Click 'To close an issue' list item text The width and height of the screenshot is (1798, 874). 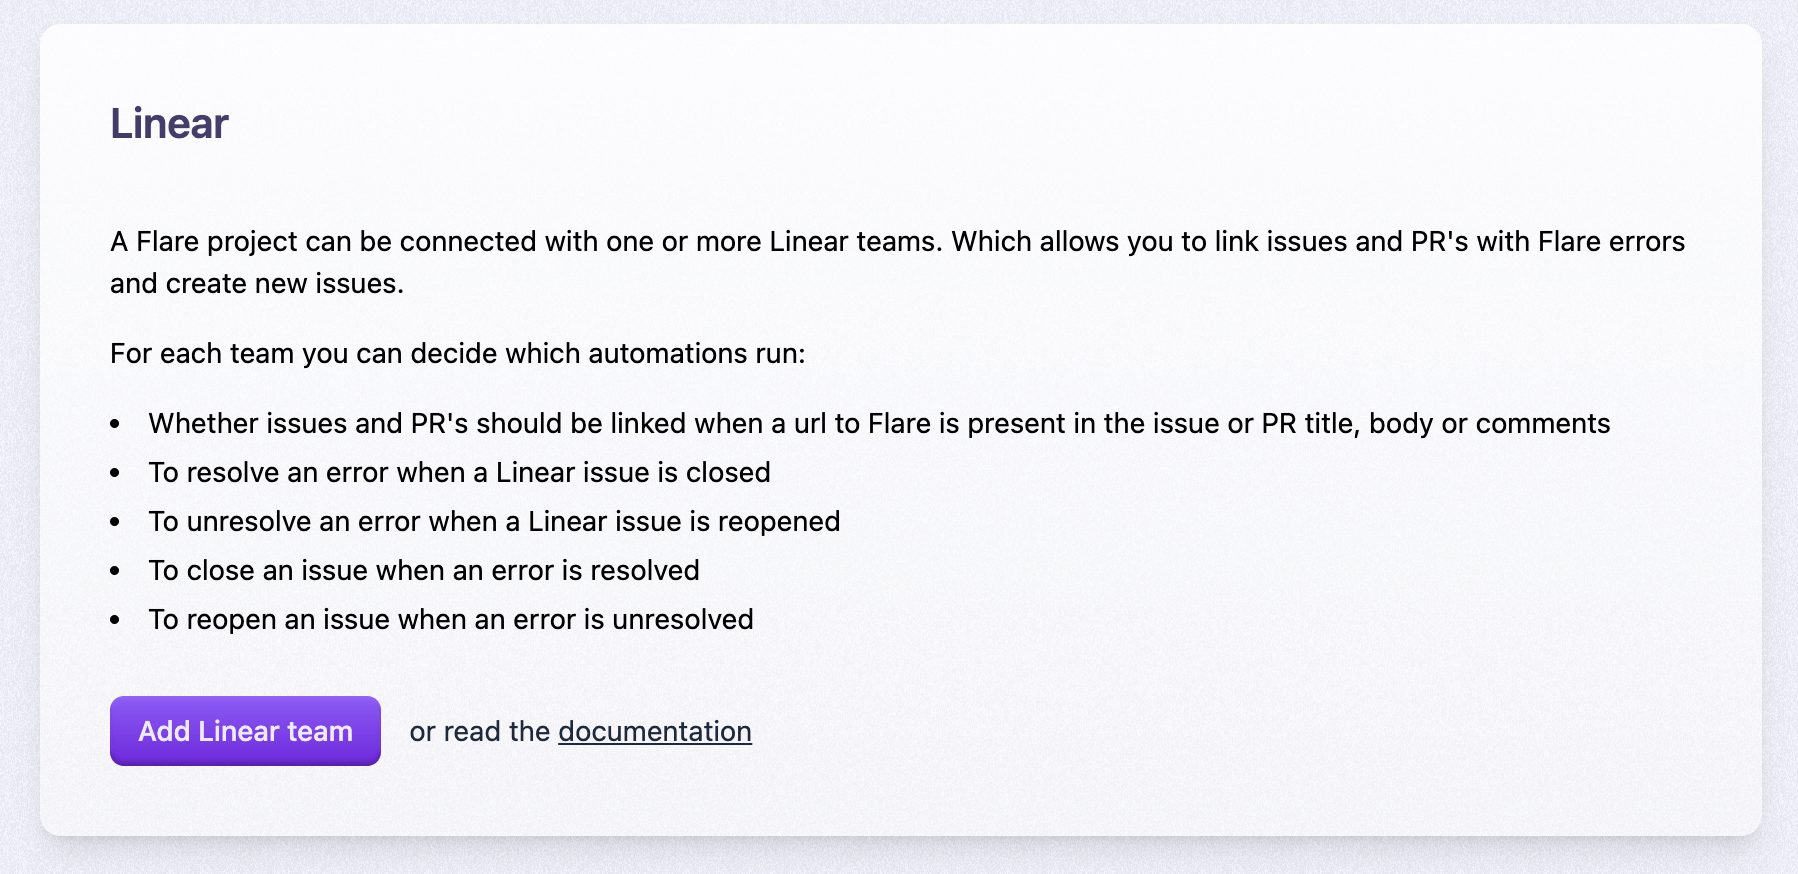pyautogui.click(x=424, y=571)
